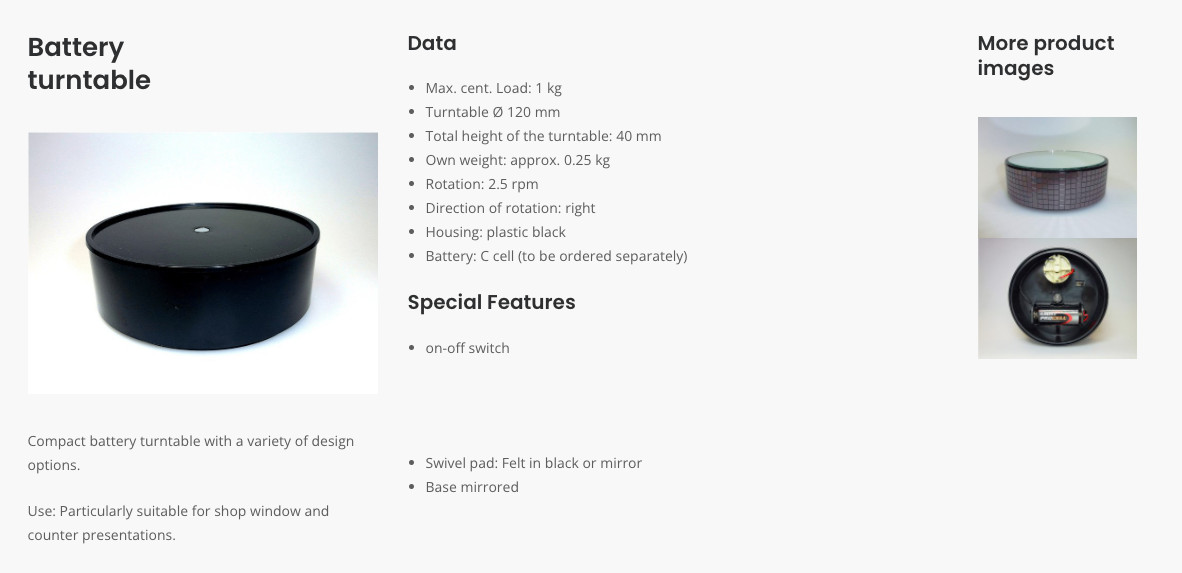View the battery compartment underside thumbnail
This screenshot has height=573, width=1182.
pyautogui.click(x=1057, y=299)
